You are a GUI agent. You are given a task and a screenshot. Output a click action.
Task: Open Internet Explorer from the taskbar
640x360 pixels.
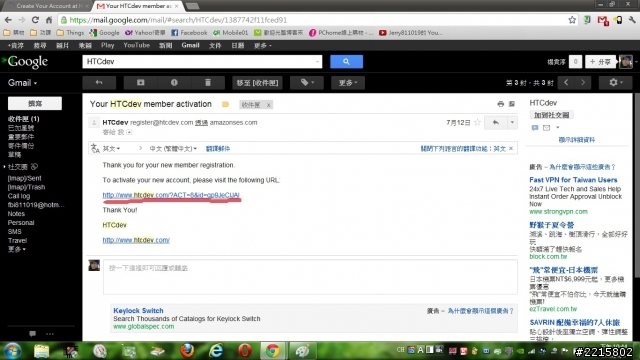216,351
